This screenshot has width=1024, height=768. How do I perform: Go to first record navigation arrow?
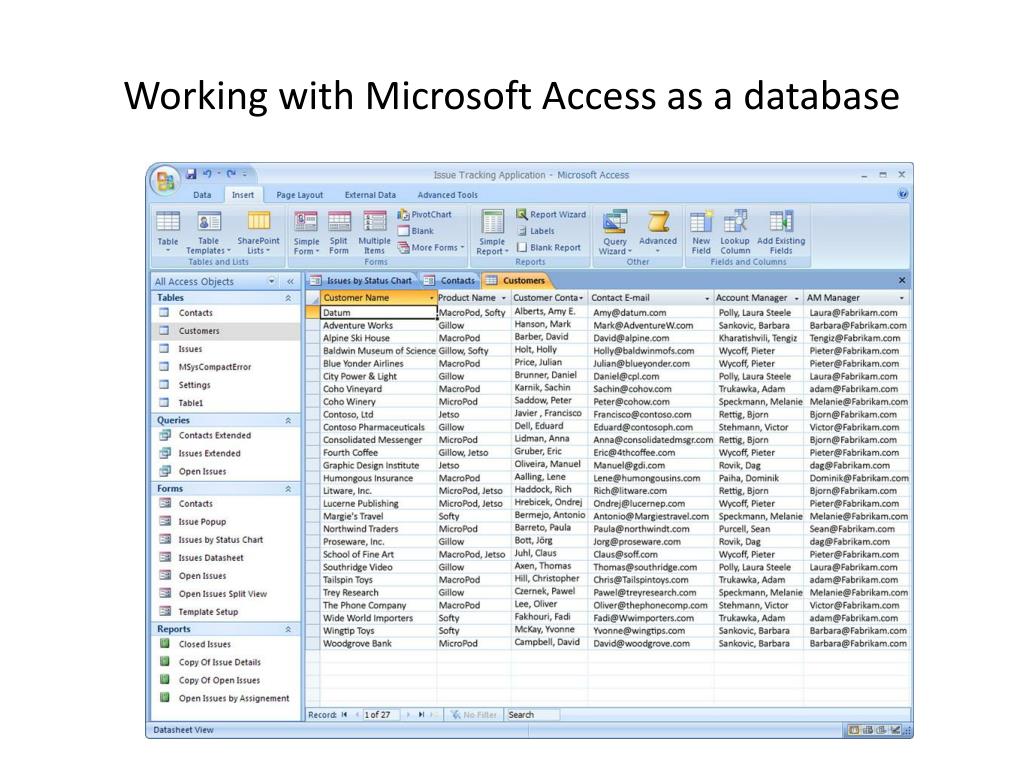pos(345,714)
